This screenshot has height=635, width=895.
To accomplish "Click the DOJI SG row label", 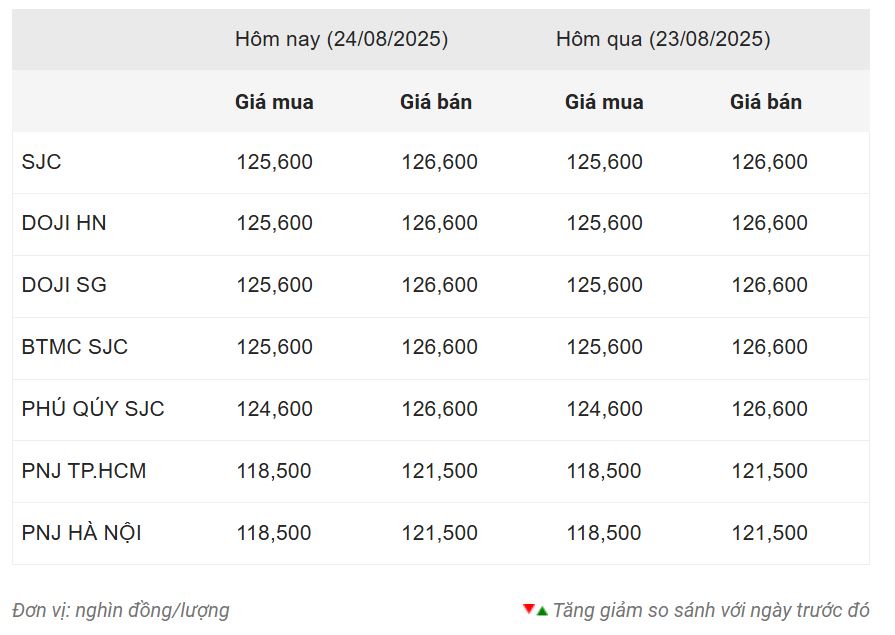I will point(64,285).
